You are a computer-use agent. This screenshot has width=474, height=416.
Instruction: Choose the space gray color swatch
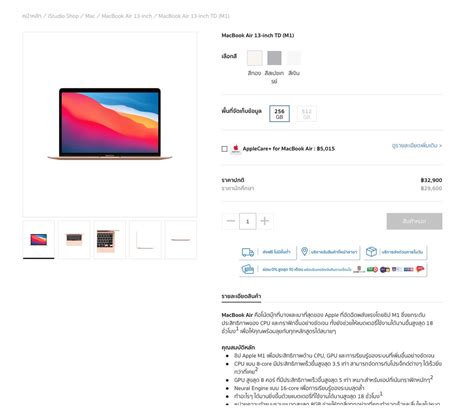coord(274,58)
